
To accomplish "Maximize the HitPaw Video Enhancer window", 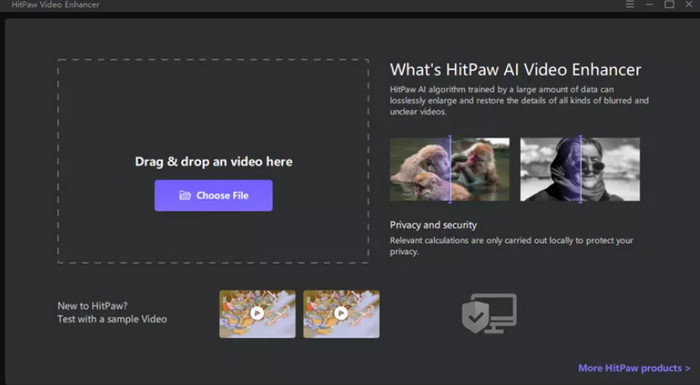I will 669,4.
